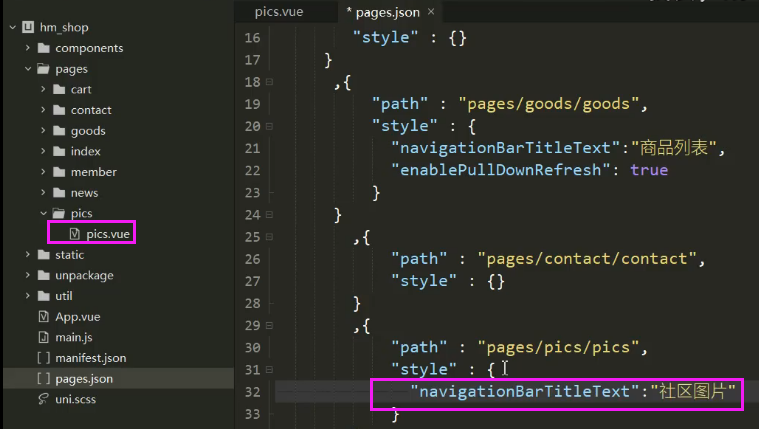Collapse the pics folder chevron
Image resolution: width=759 pixels, height=429 pixels.
pyautogui.click(x=43, y=213)
